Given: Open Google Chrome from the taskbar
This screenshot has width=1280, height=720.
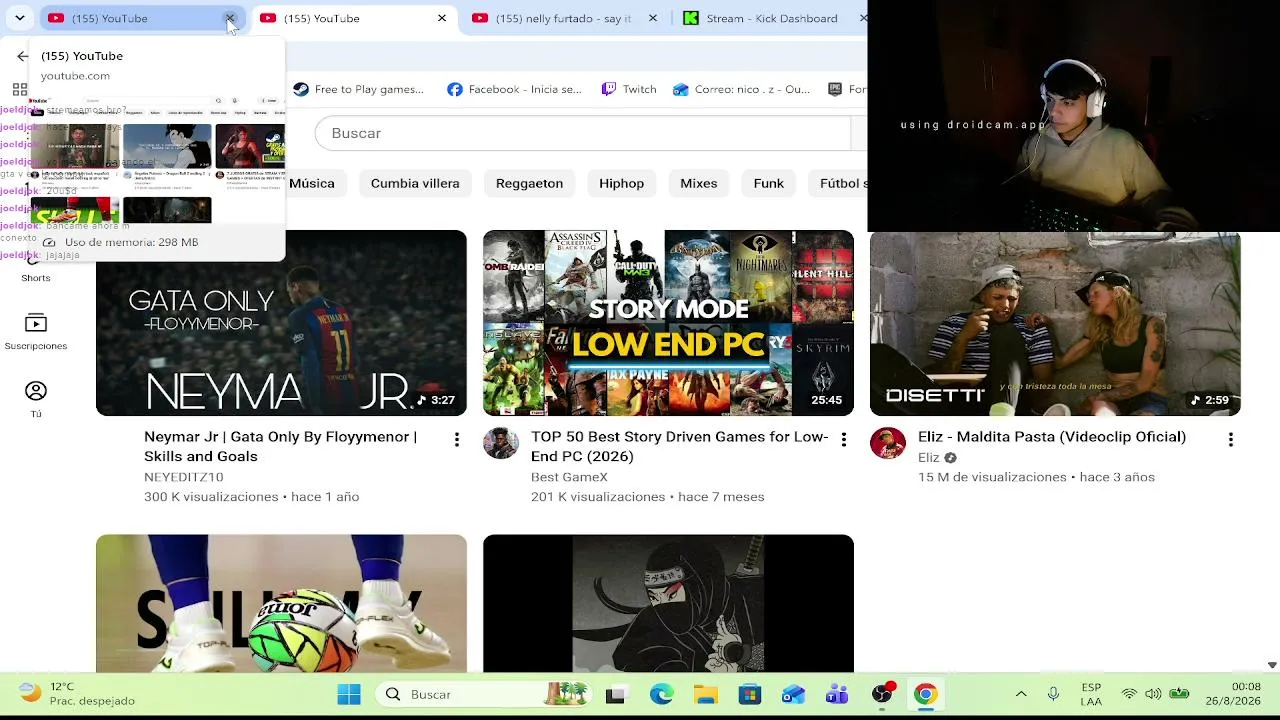Looking at the screenshot, I should [x=925, y=694].
